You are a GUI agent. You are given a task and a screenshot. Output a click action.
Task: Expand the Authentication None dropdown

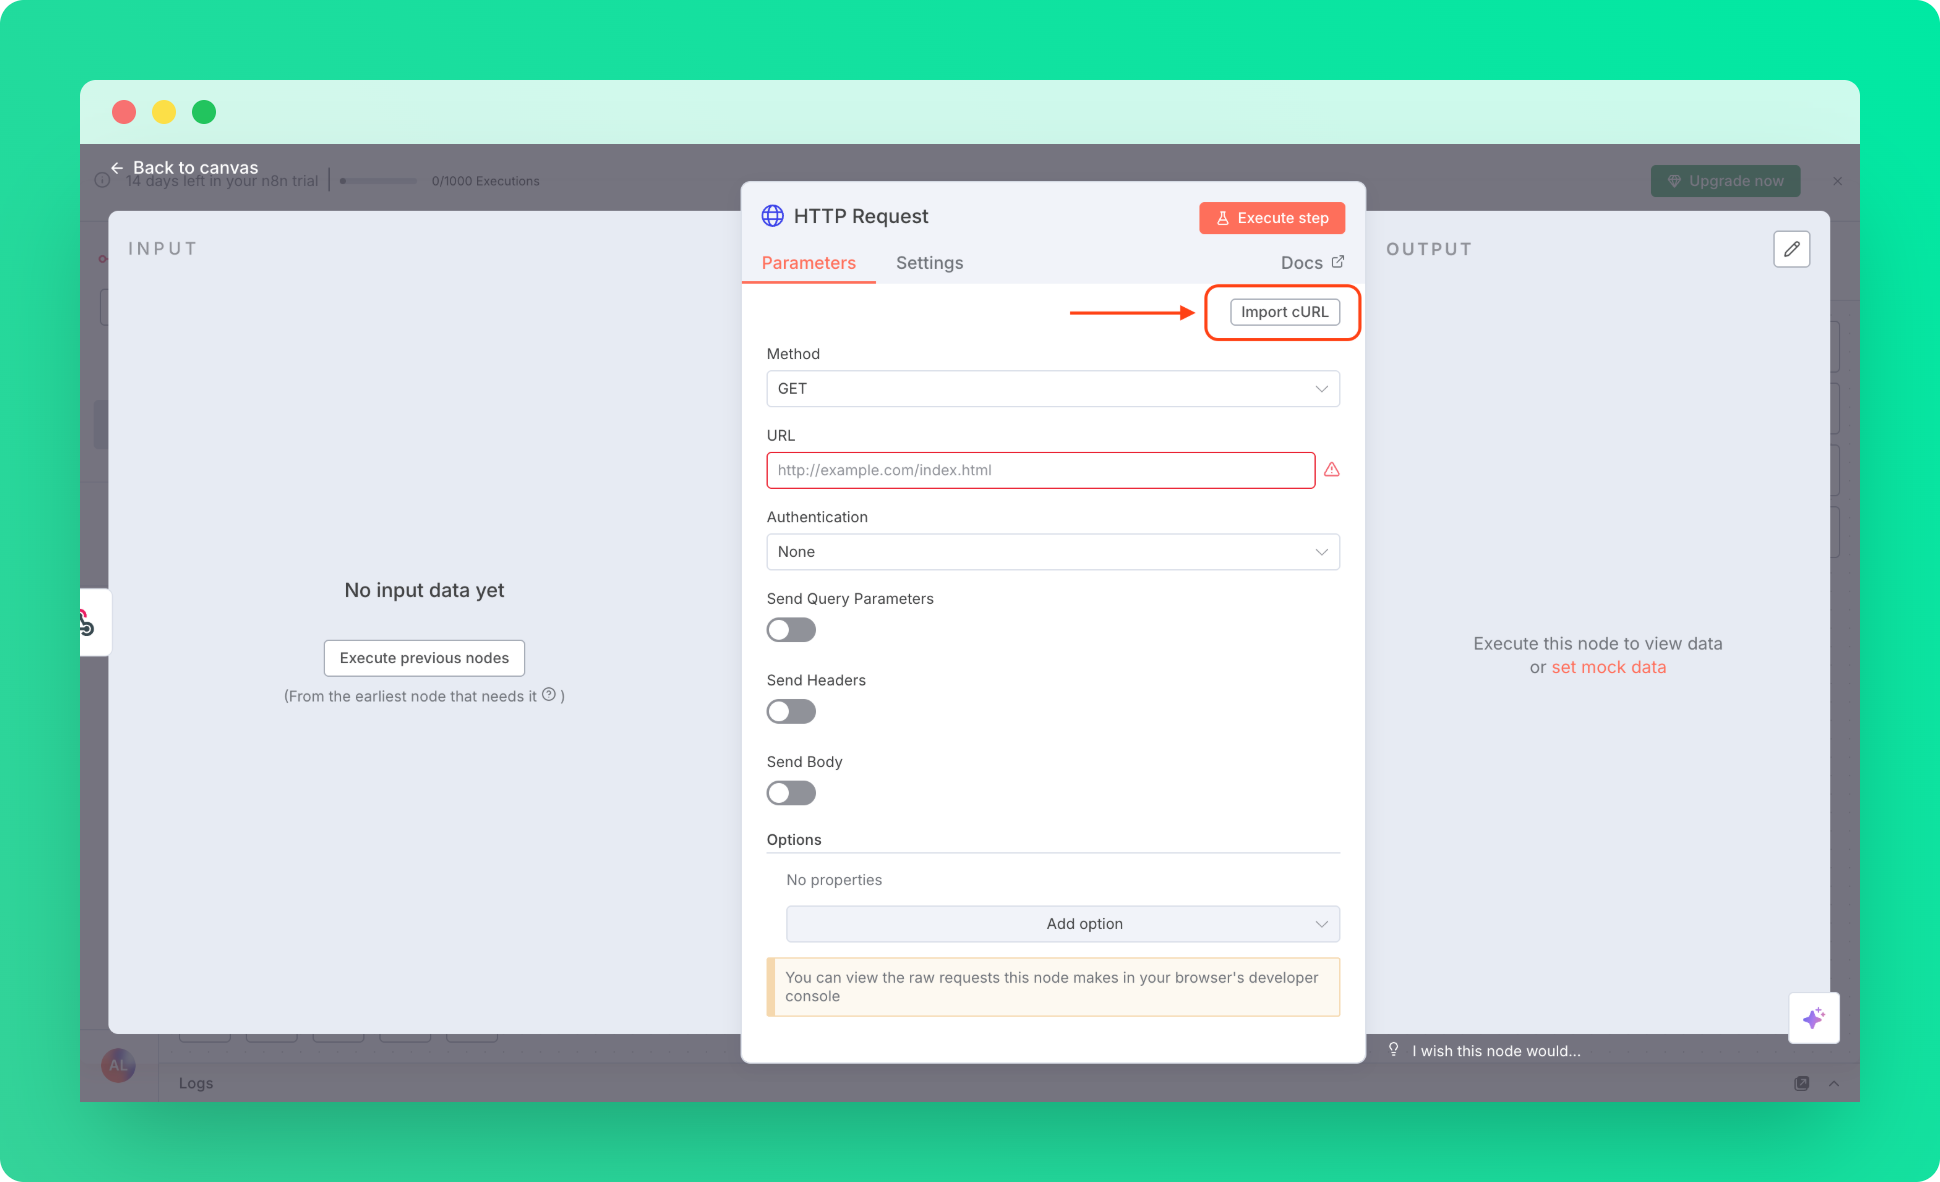1052,552
